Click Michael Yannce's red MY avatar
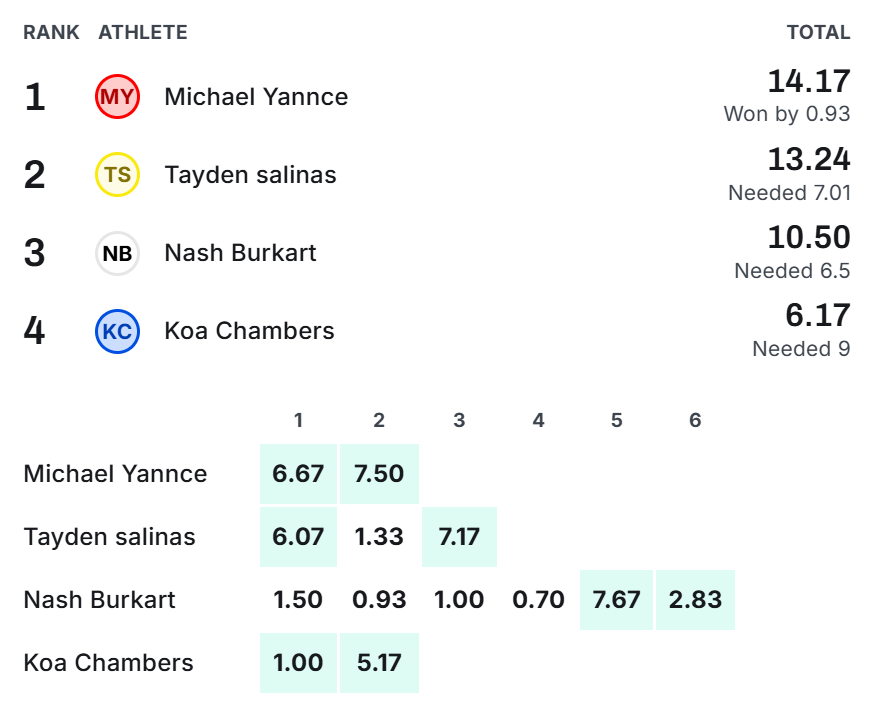This screenshot has height=721, width=874. pyautogui.click(x=117, y=97)
